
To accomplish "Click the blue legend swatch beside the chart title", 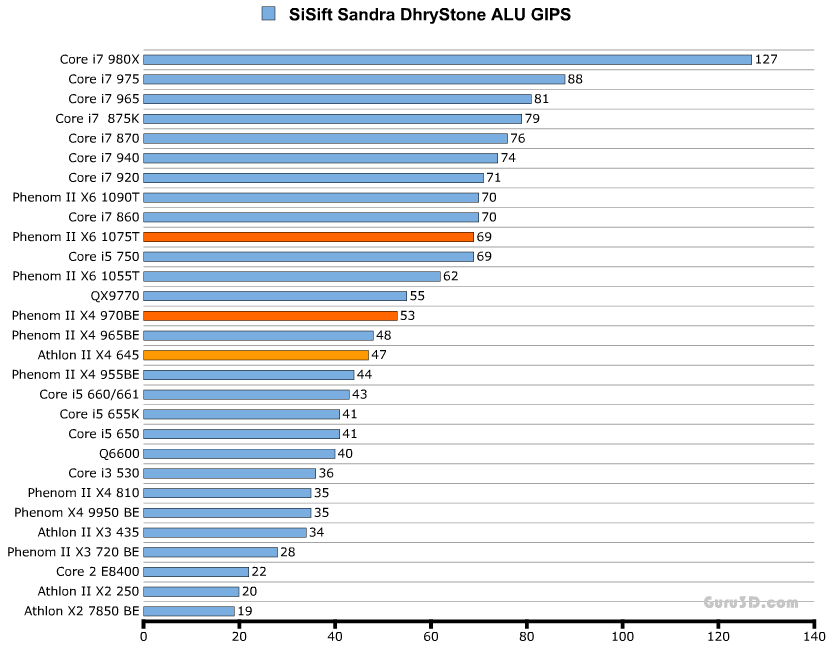I will (x=268, y=14).
